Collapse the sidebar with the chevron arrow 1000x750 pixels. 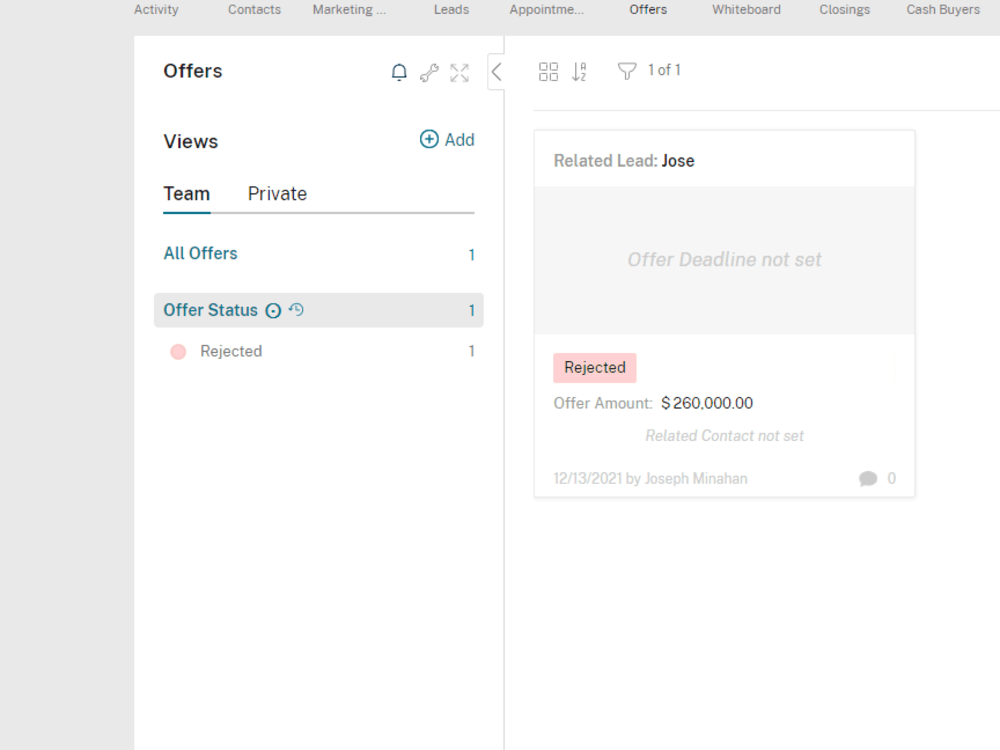[497, 72]
